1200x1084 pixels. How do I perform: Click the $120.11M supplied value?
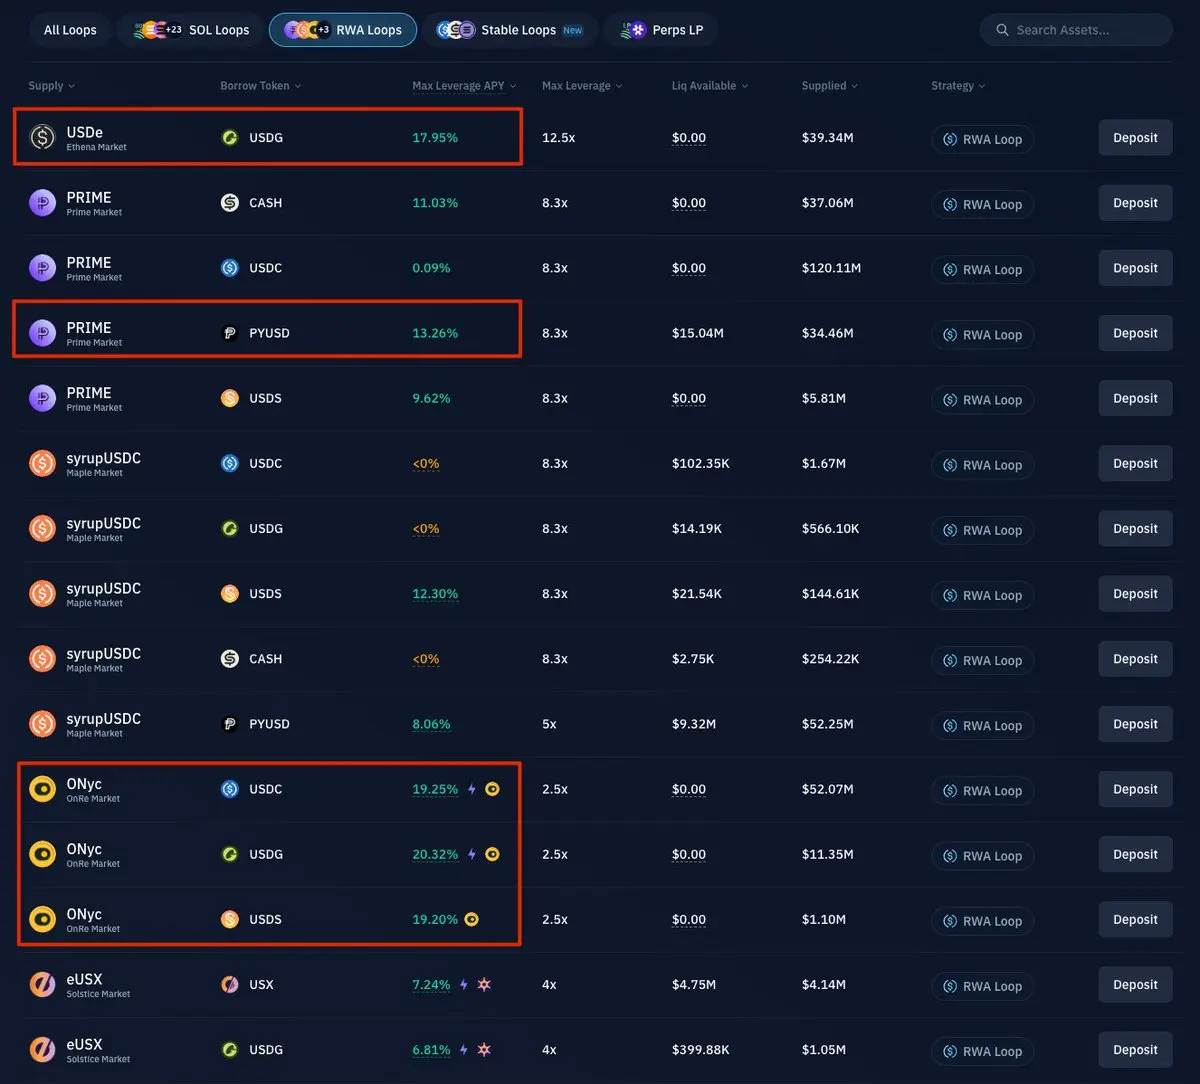(831, 268)
